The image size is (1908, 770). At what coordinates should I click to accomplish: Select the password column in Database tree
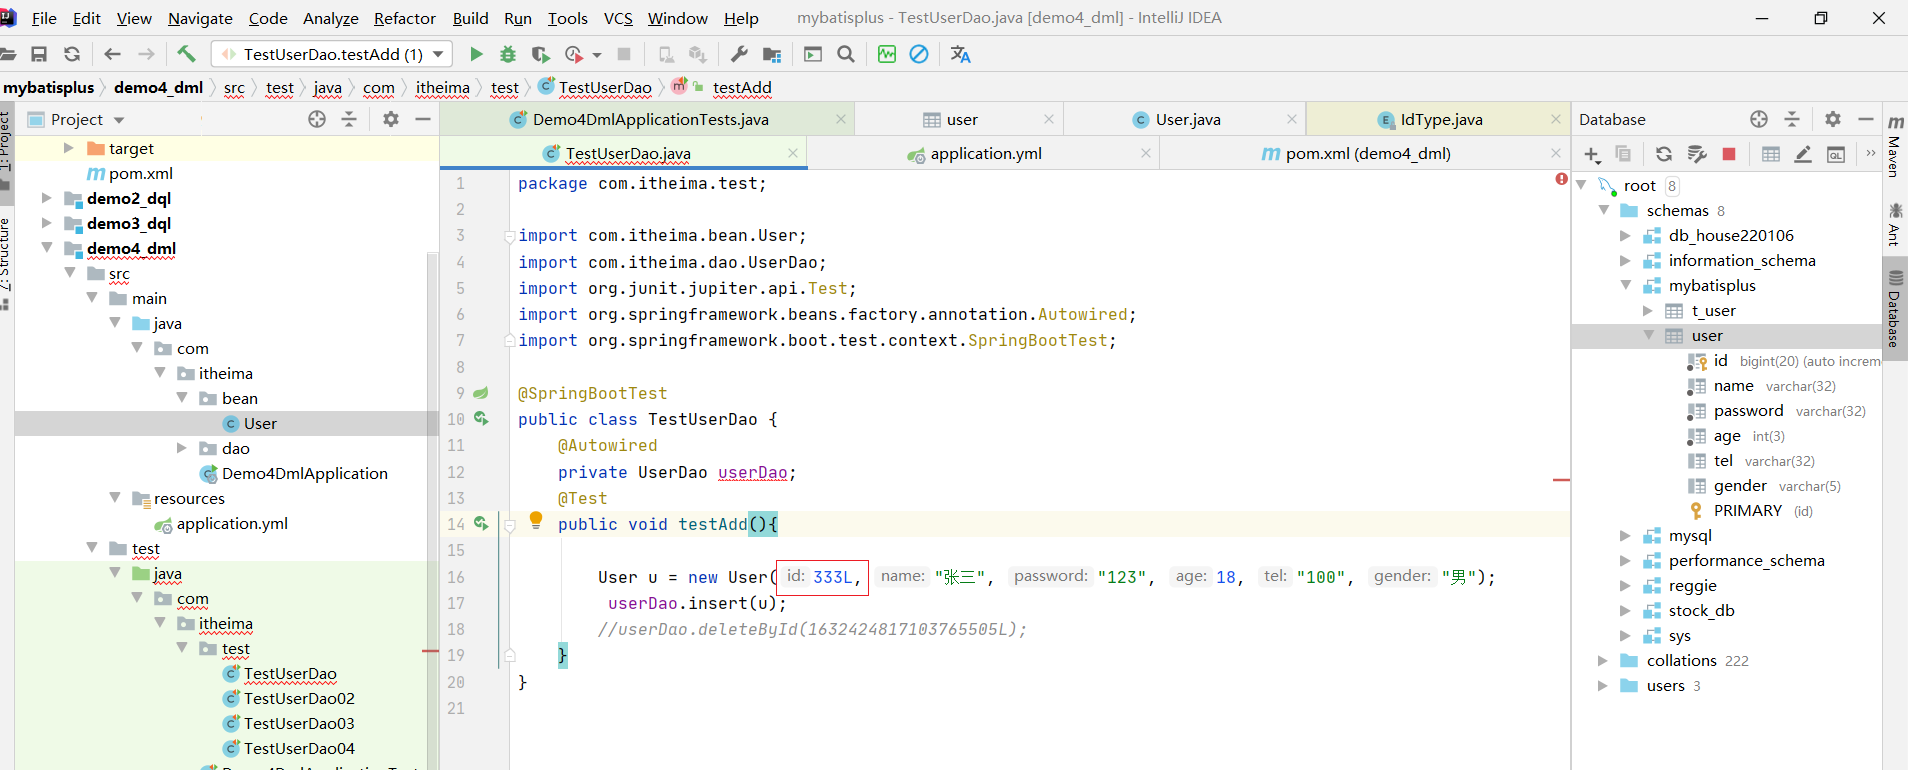pyautogui.click(x=1748, y=411)
